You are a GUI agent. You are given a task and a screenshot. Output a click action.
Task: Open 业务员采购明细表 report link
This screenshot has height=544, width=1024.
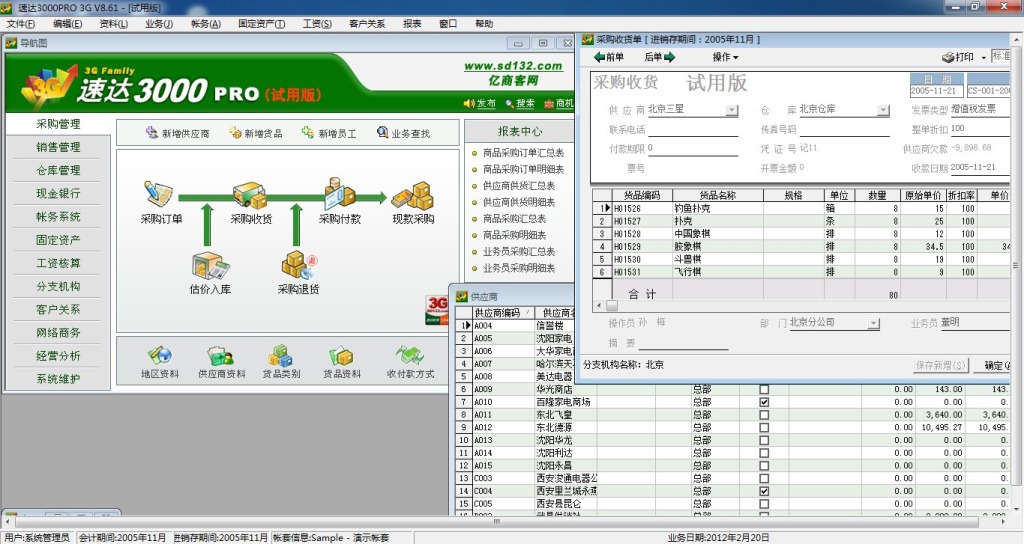click(x=519, y=268)
